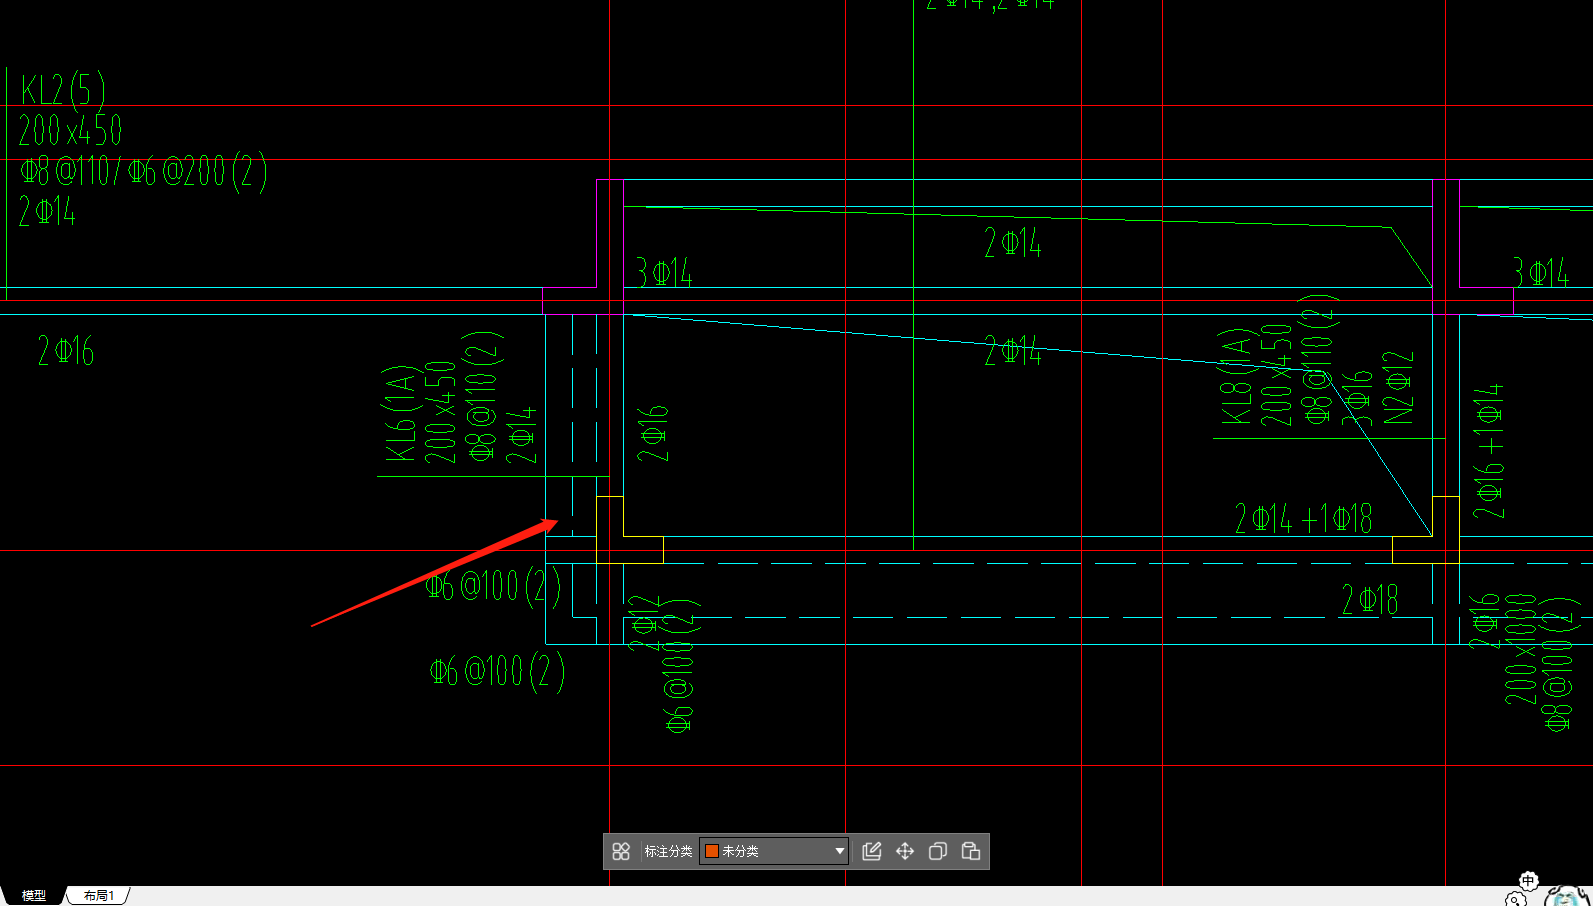
Task: Select the 2Φ14+1Φ18 rebar text
Action: 1303,518
